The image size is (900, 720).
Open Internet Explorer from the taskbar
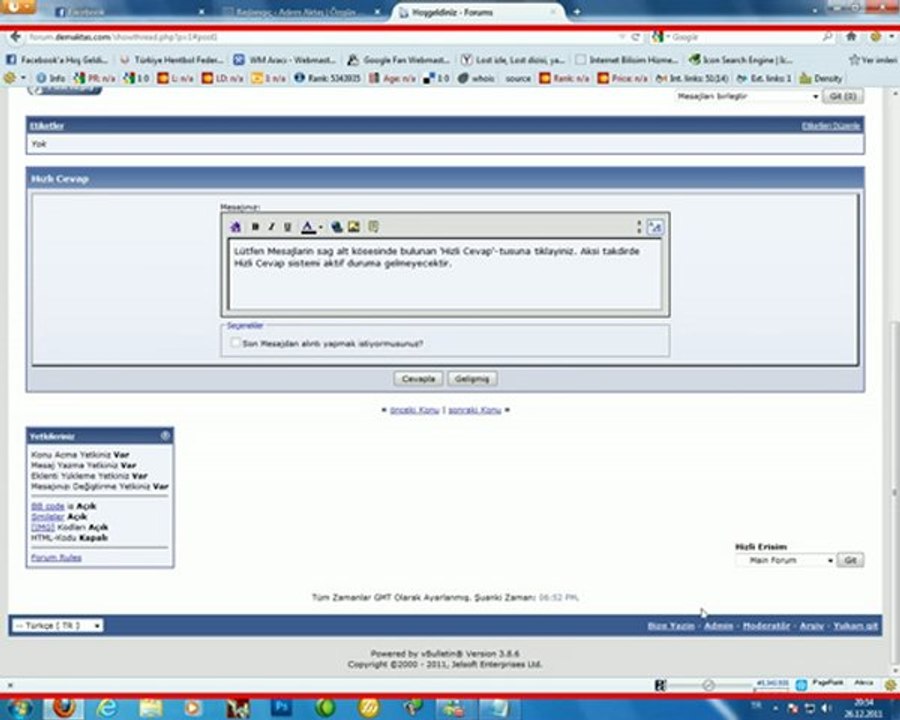(x=107, y=709)
